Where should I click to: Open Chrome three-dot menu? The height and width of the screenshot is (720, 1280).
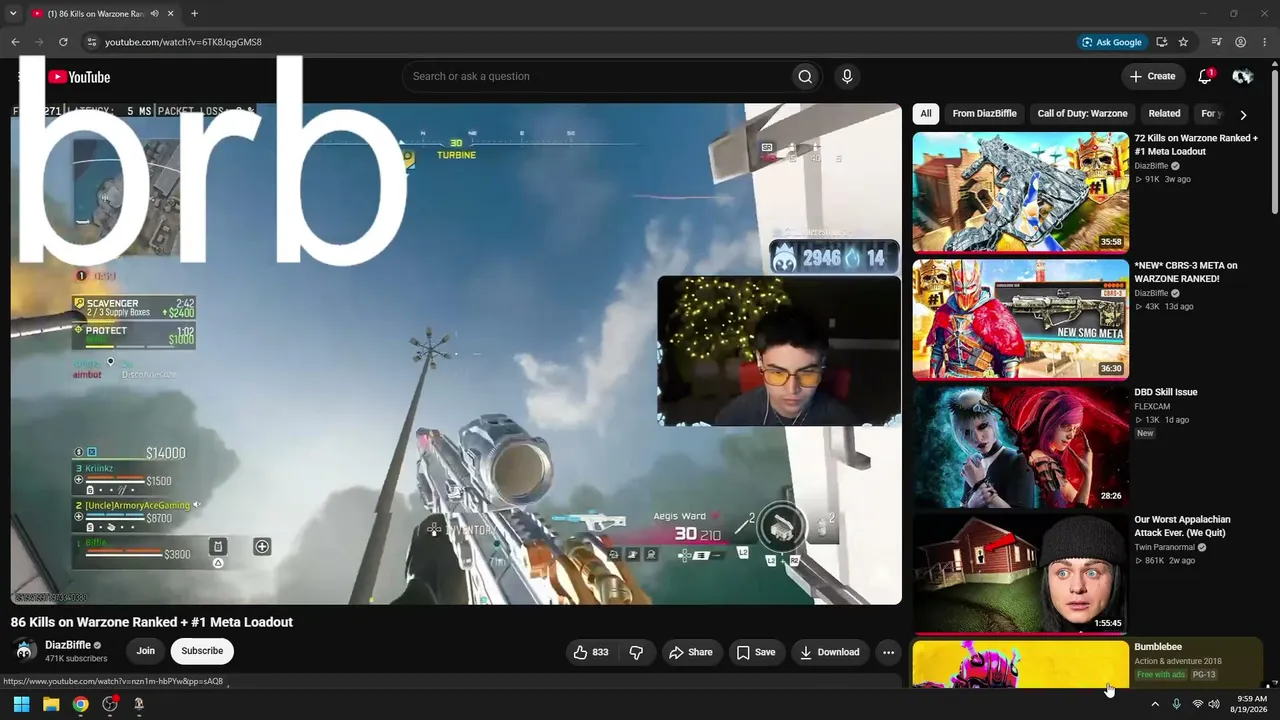point(1265,42)
